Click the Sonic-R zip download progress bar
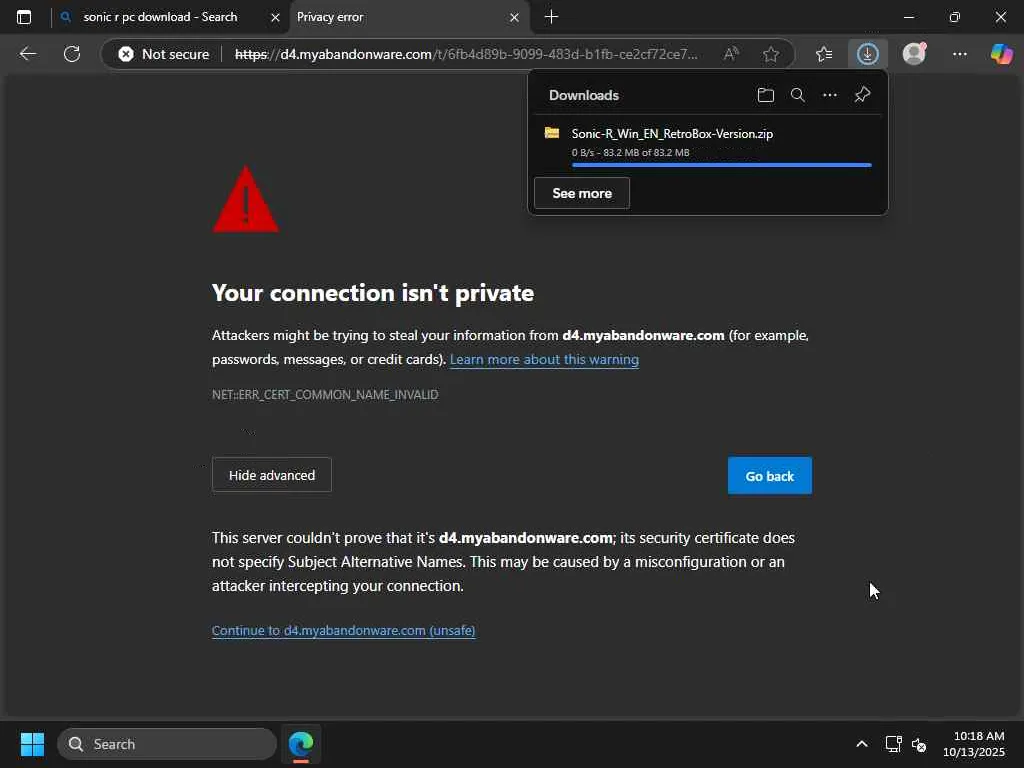The image size is (1024, 768). (x=721, y=165)
